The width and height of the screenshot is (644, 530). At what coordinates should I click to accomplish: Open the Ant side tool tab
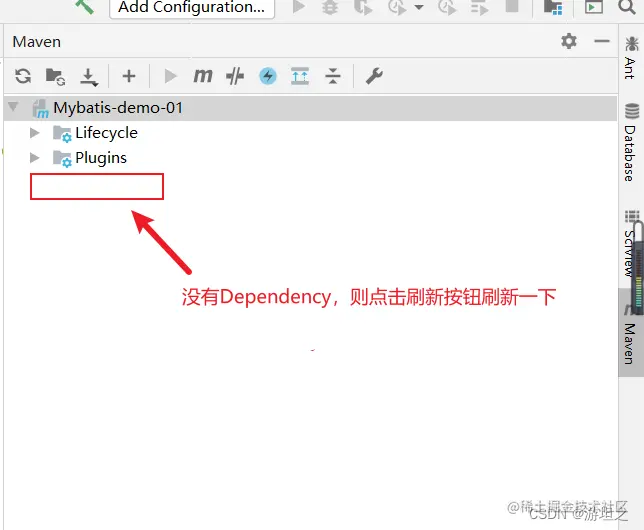pos(630,58)
